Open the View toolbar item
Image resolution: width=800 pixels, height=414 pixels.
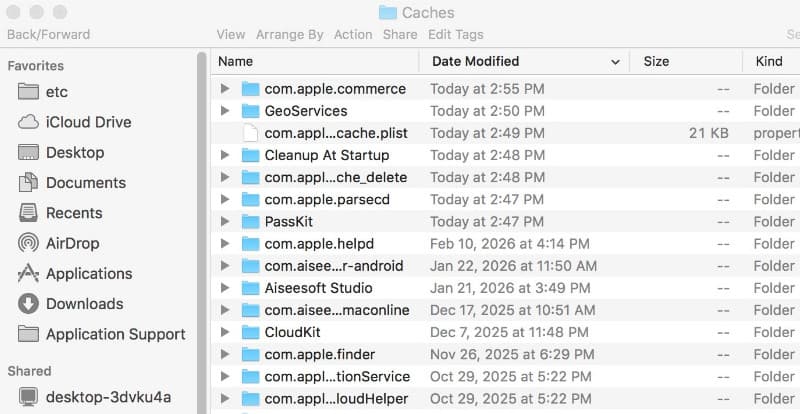click(231, 35)
